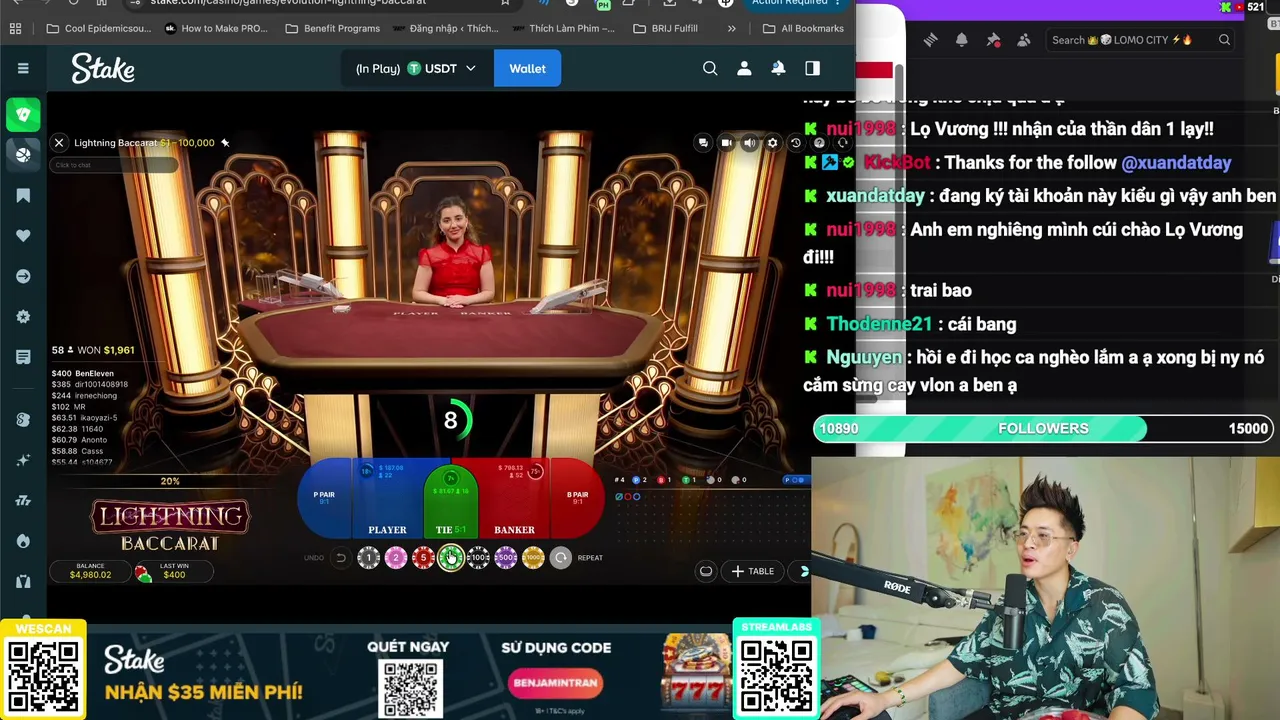Open the game history clock icon
Screen dimensions: 1280x720
click(x=795, y=143)
